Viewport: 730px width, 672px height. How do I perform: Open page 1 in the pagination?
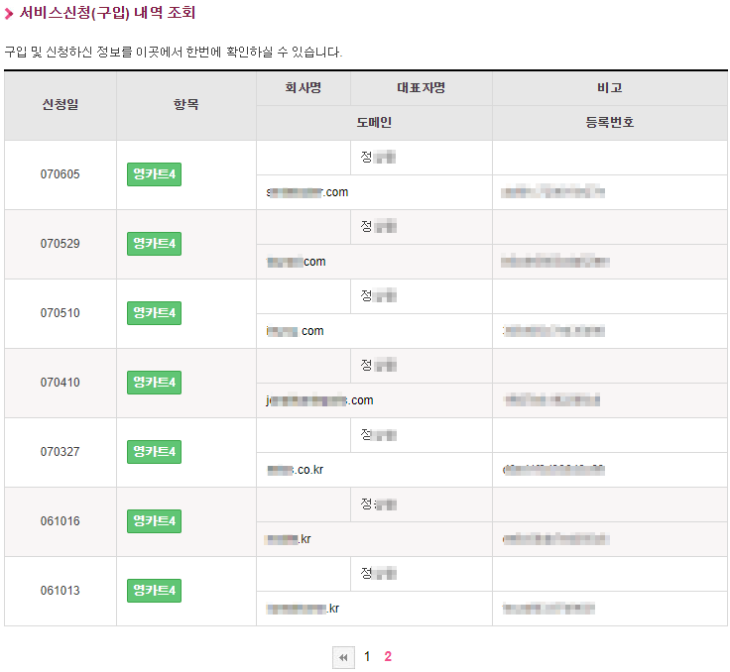click(367, 657)
